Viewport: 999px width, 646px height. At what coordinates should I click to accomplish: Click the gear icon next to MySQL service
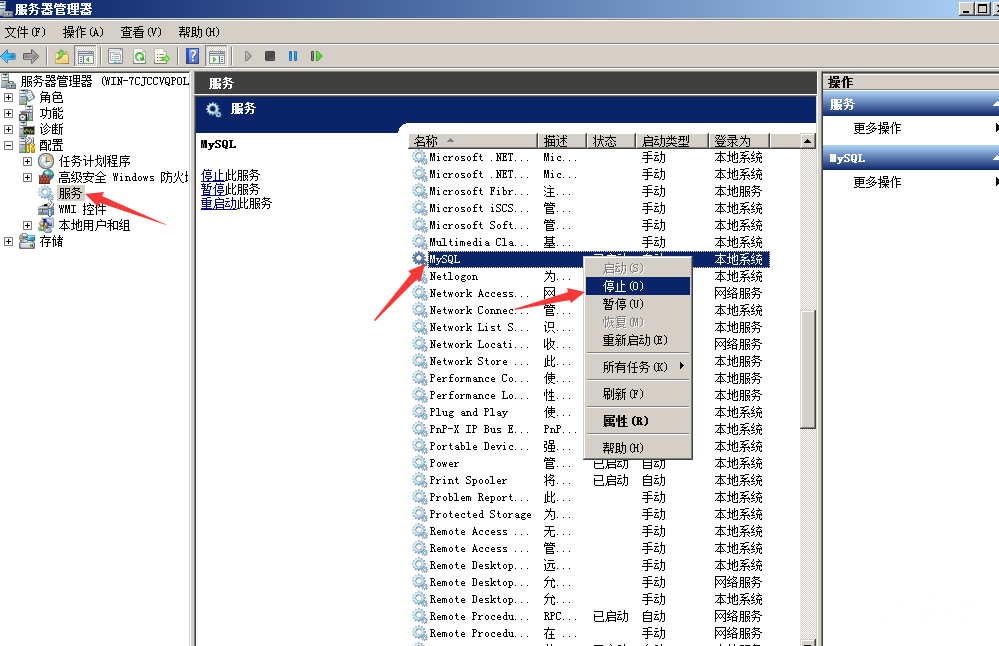point(420,259)
